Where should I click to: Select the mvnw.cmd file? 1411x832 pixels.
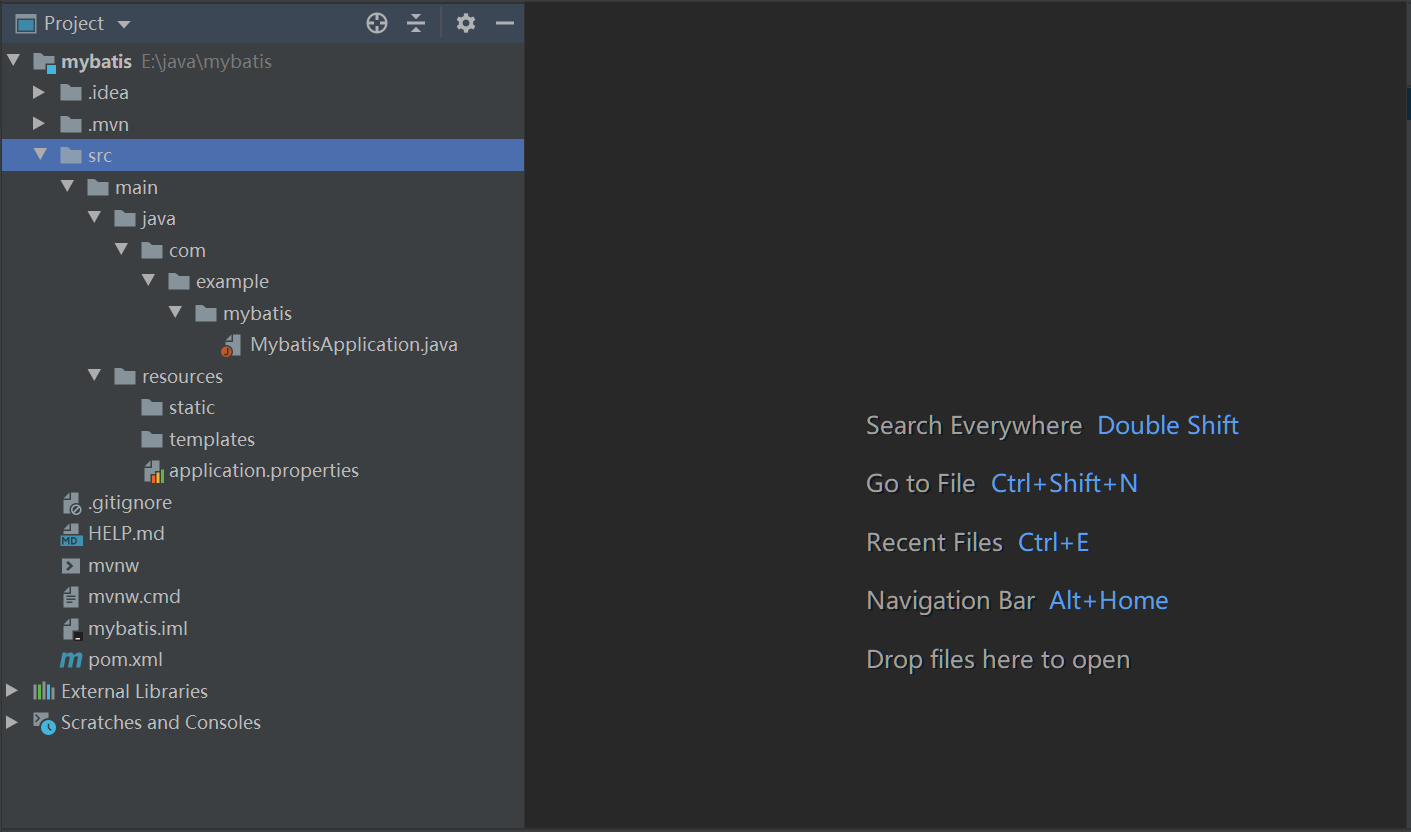click(x=134, y=597)
